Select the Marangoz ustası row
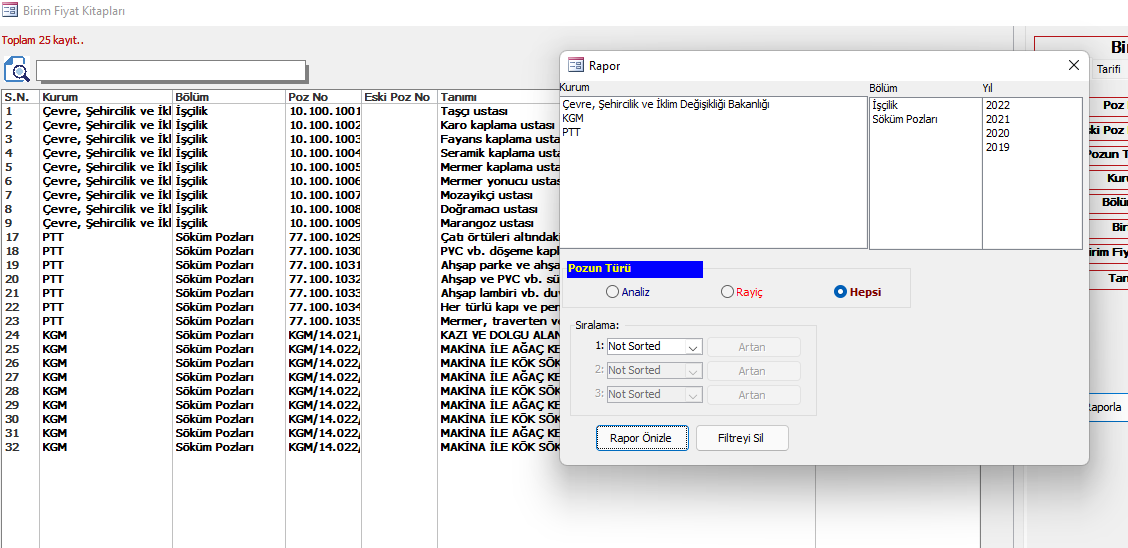1128x548 pixels. coord(281,223)
